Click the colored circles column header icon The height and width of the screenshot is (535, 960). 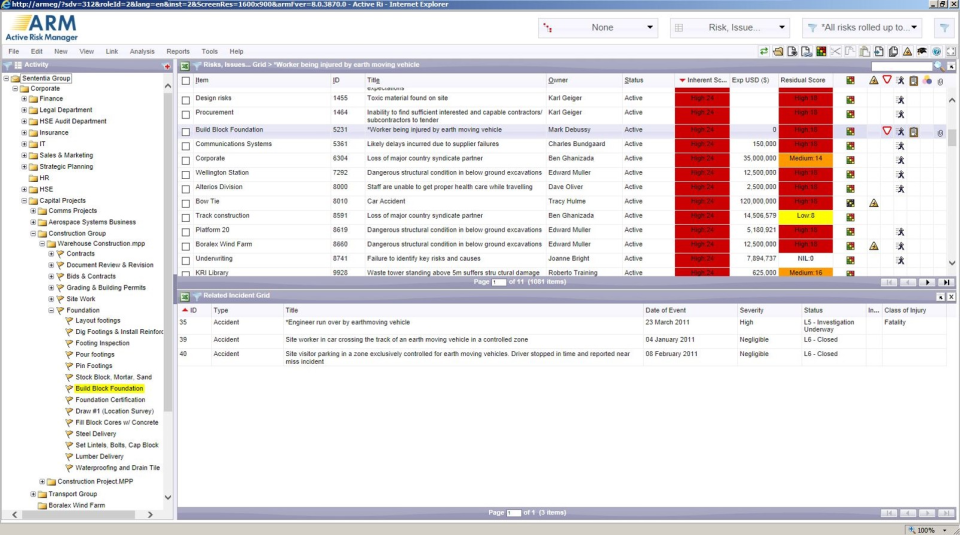[x=927, y=80]
